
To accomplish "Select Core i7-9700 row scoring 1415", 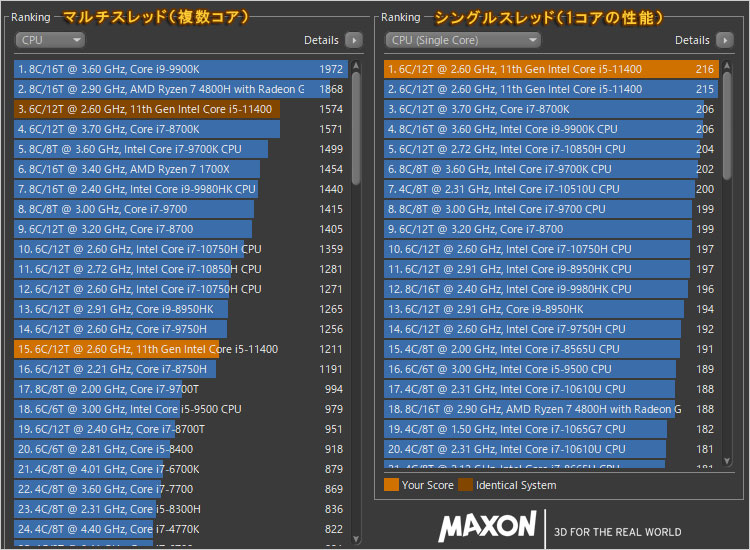I will coord(181,209).
